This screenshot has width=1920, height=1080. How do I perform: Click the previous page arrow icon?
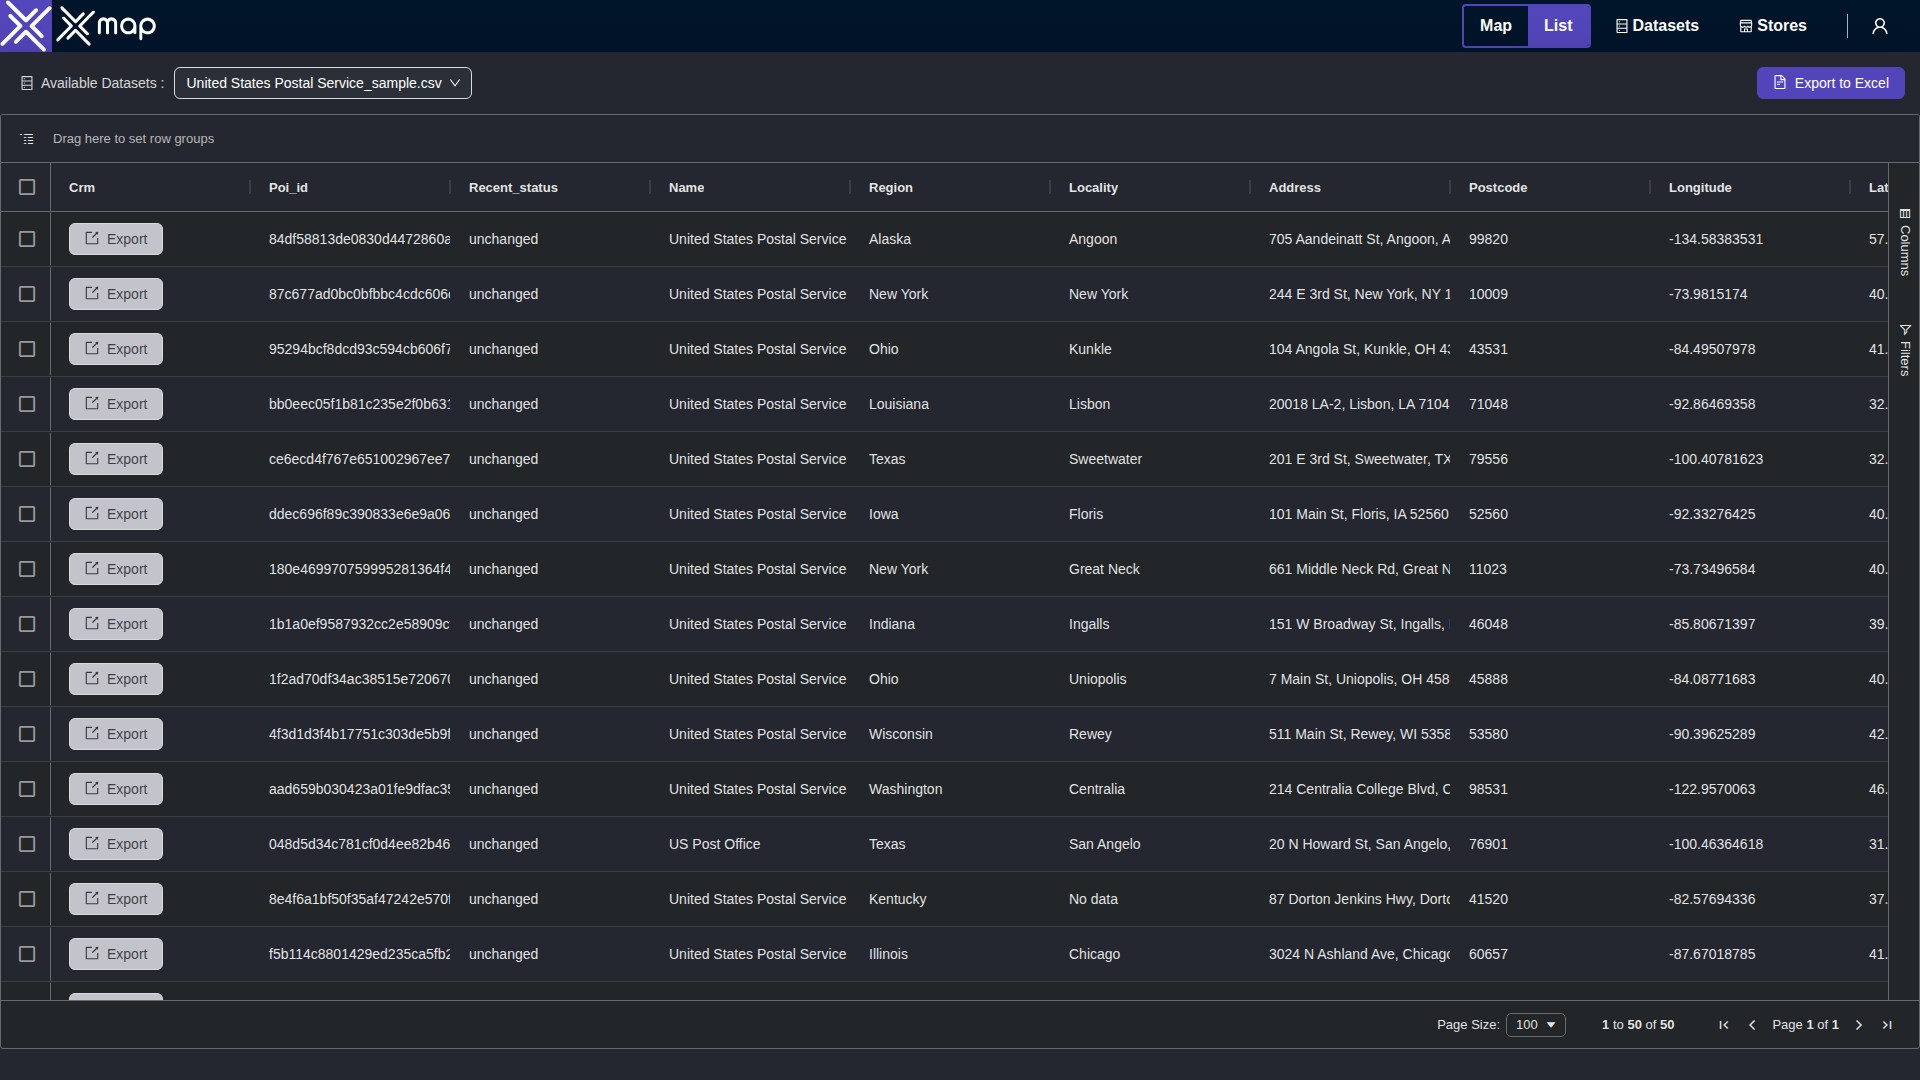pyautogui.click(x=1752, y=1025)
